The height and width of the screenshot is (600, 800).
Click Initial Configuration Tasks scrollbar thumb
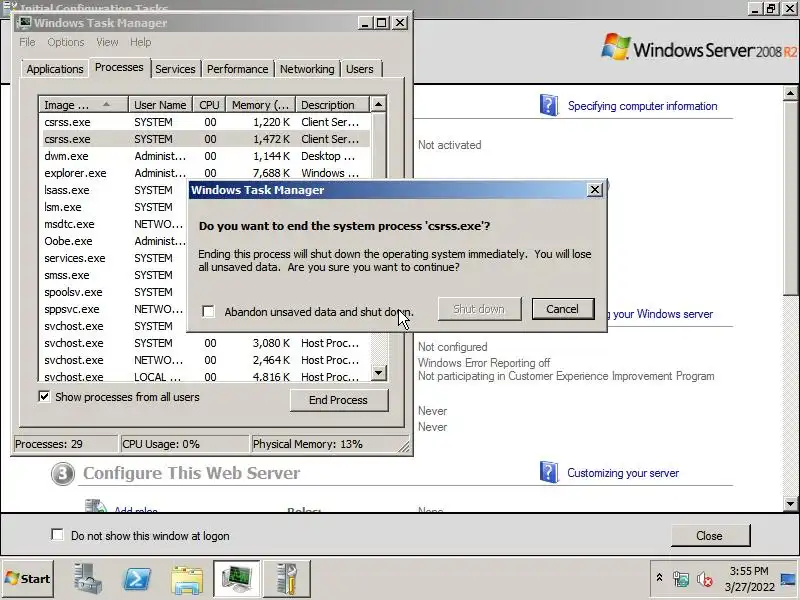[x=790, y=197]
